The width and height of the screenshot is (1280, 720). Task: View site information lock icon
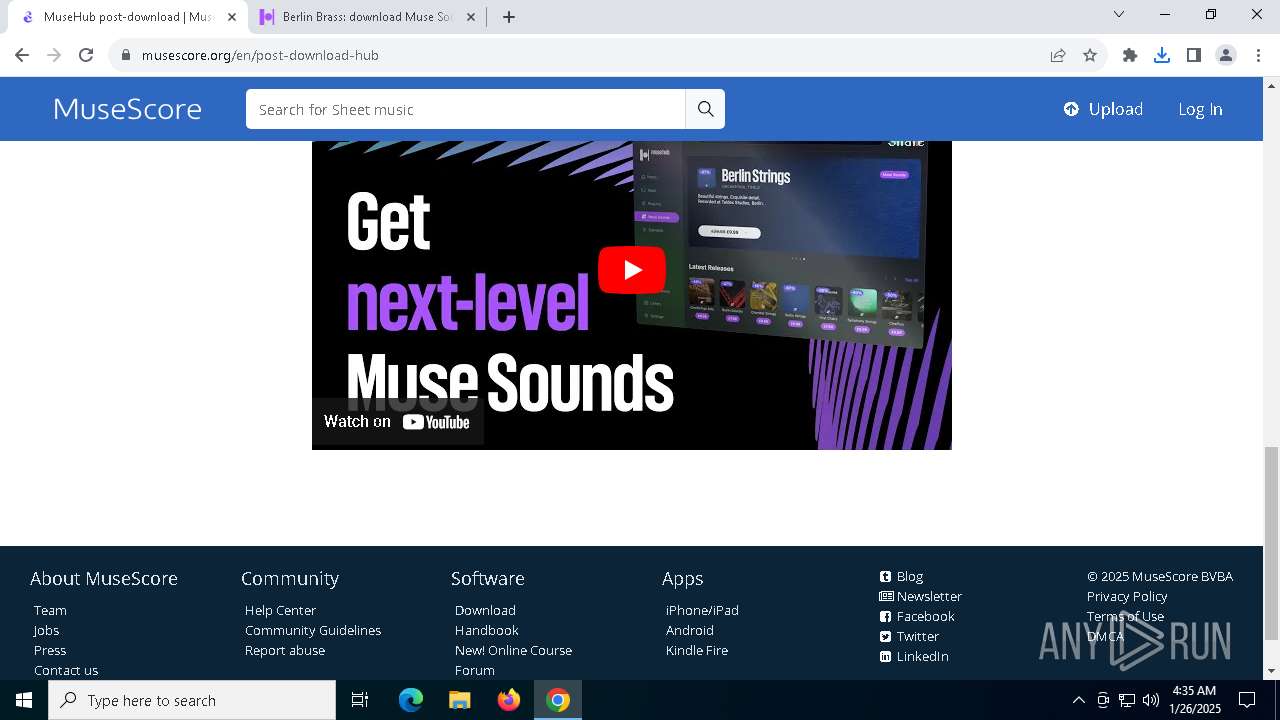[x=126, y=55]
